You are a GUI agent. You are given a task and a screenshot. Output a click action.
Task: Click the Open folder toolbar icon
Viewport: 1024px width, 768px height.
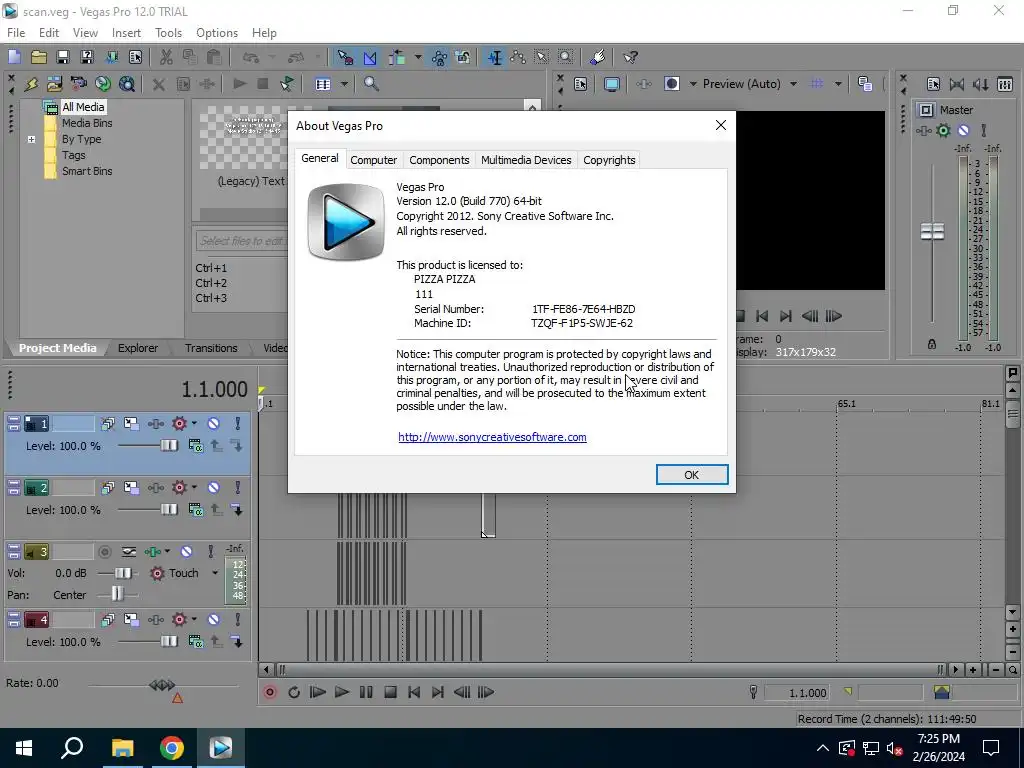[x=39, y=57]
